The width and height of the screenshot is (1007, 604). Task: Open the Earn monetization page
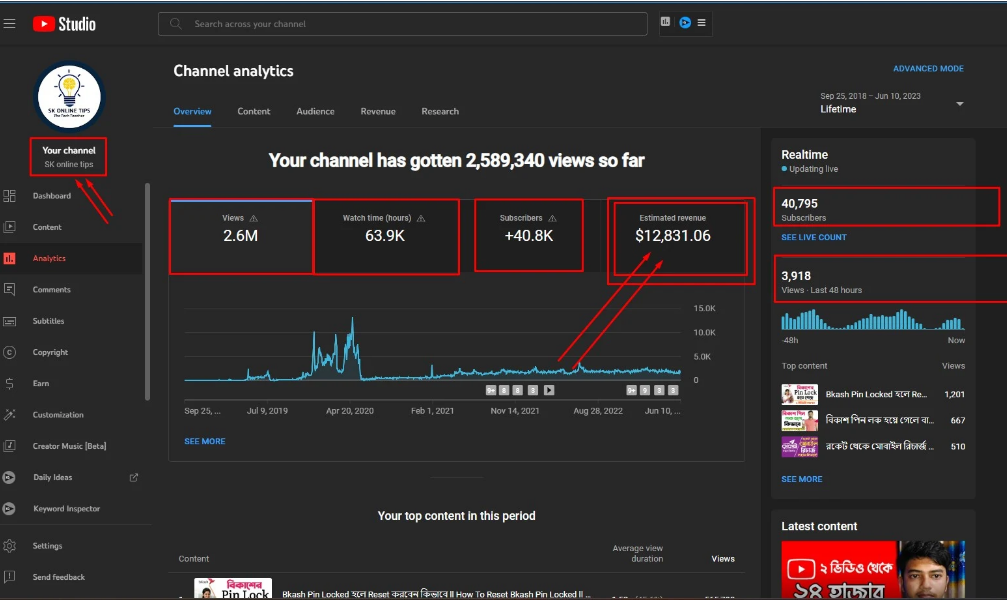[40, 383]
